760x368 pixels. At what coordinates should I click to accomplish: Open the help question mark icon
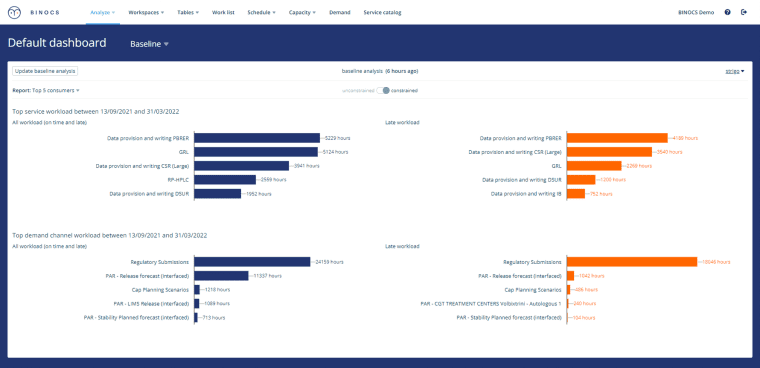tap(728, 12)
